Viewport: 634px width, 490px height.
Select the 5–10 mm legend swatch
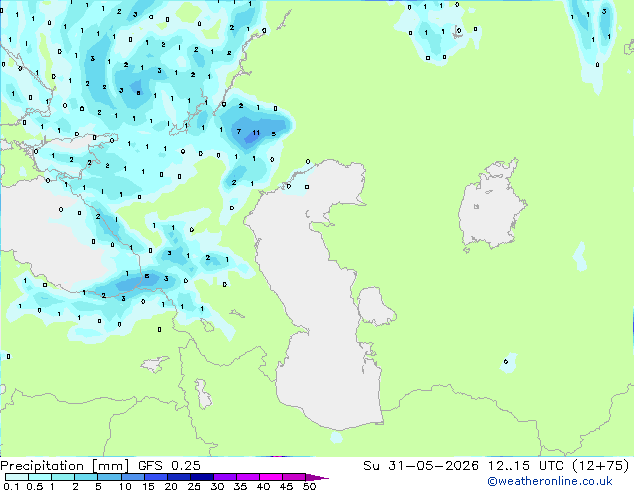pos(109,477)
